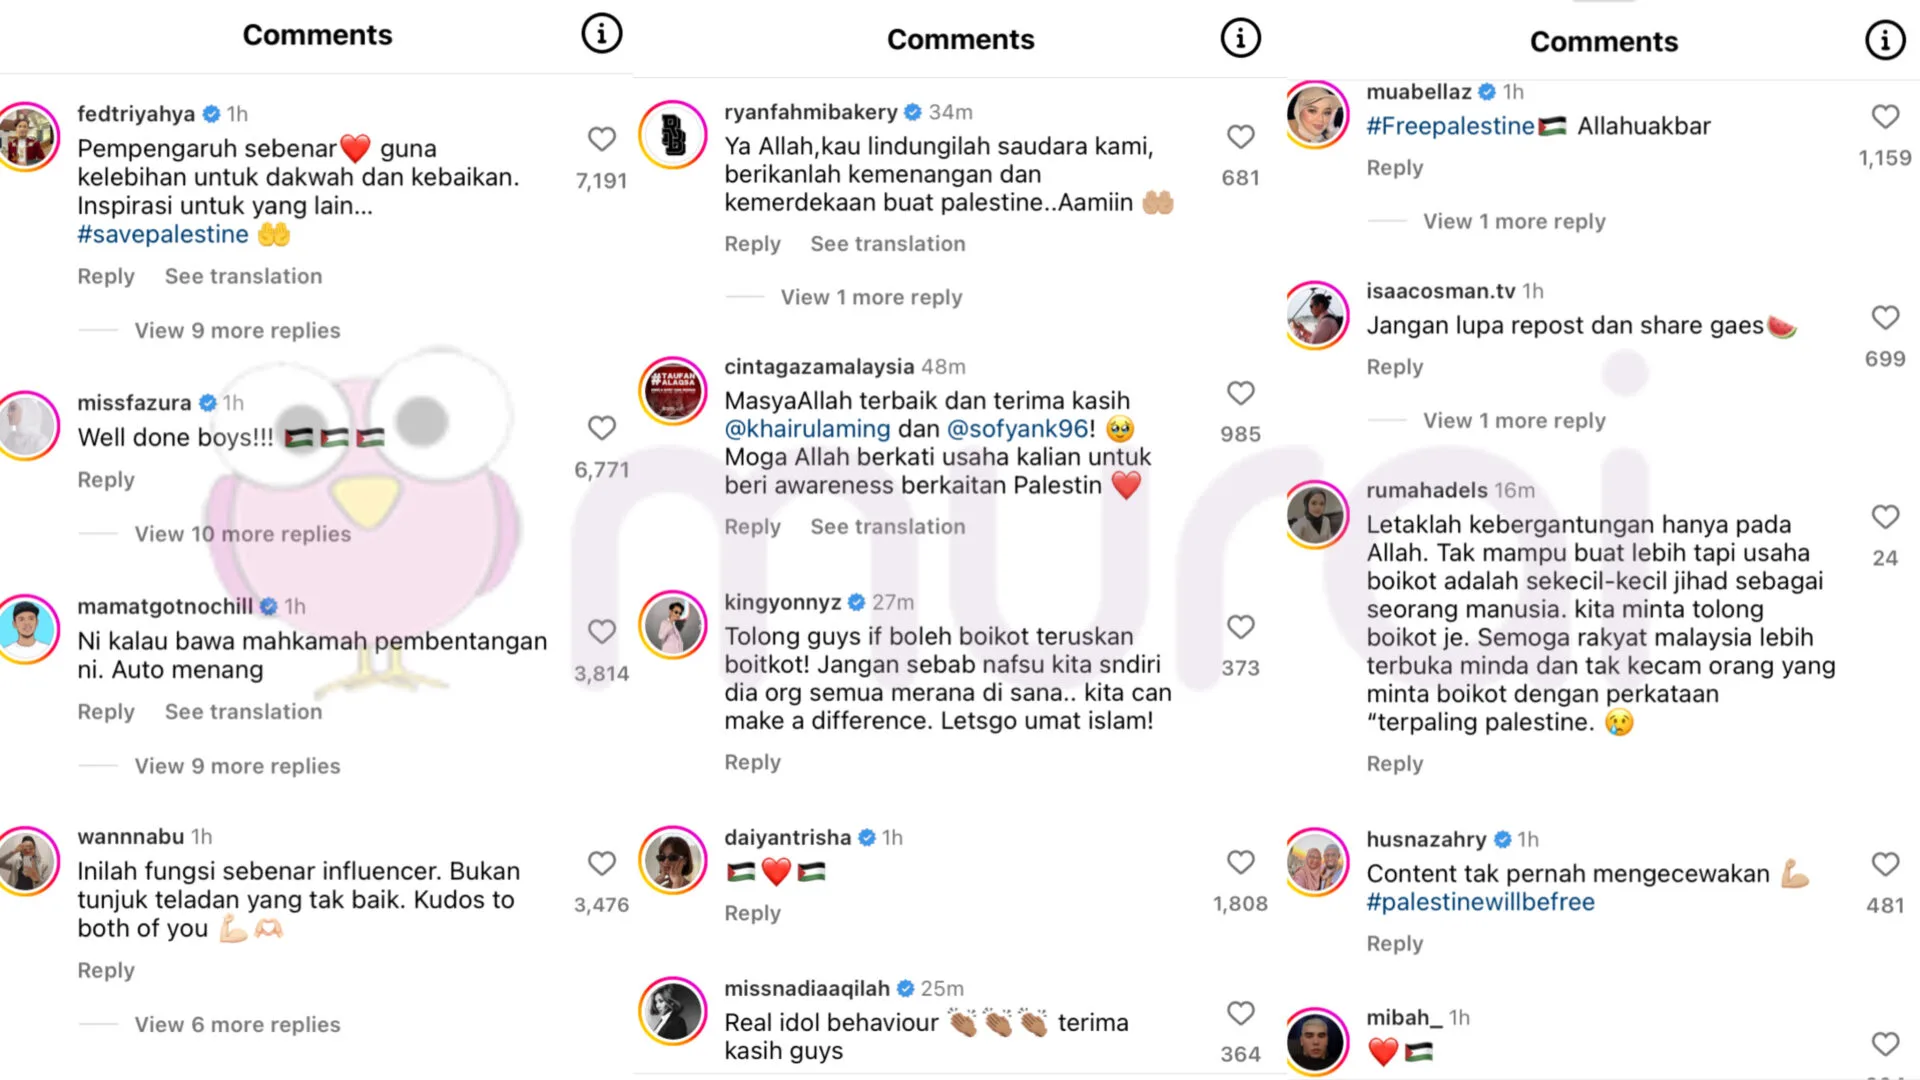The height and width of the screenshot is (1080, 1920).
Task: Open info icon in left Comments header
Action: pyautogui.click(x=602, y=34)
